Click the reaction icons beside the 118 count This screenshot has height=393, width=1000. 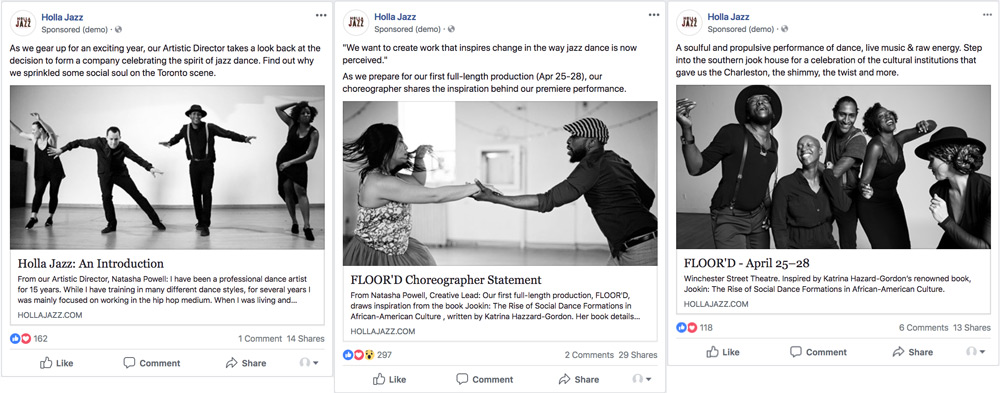click(686, 327)
